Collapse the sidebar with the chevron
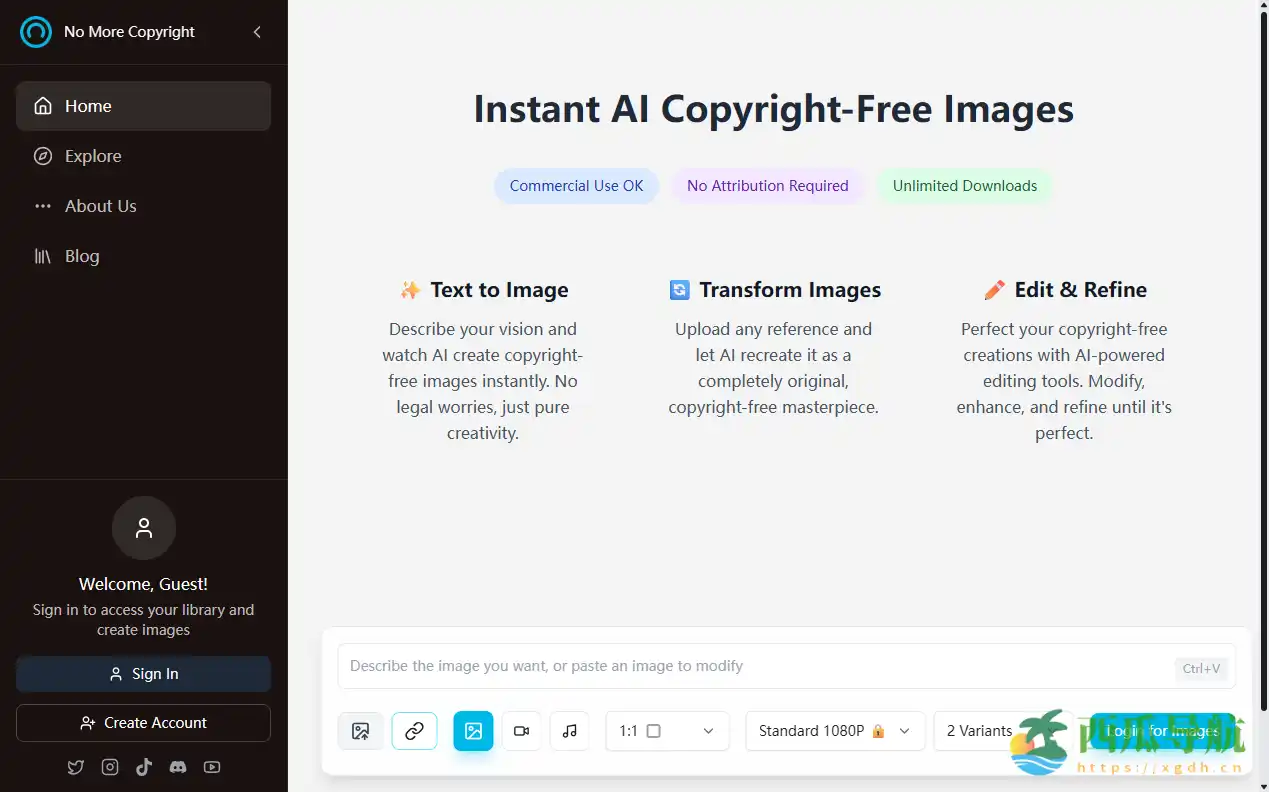Image resolution: width=1269 pixels, height=792 pixels. pos(257,32)
